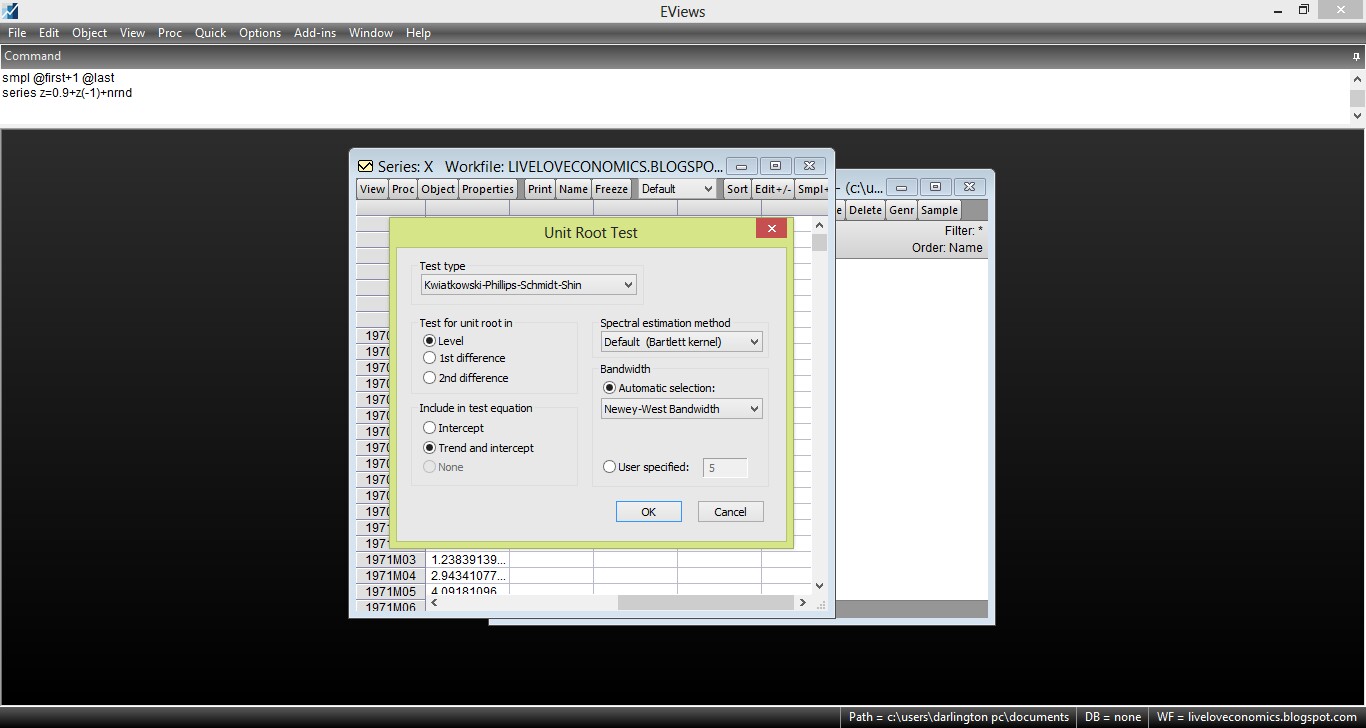The image size is (1366, 728).
Task: Select row 1971M04 in Series X
Action: click(x=391, y=576)
